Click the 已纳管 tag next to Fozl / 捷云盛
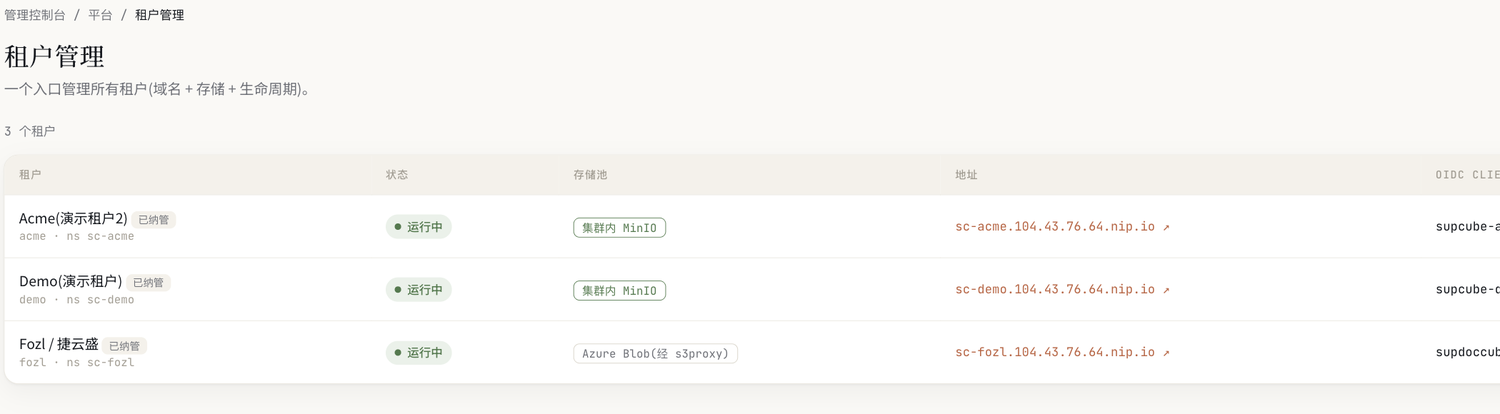The width and height of the screenshot is (1500, 414). (125, 346)
